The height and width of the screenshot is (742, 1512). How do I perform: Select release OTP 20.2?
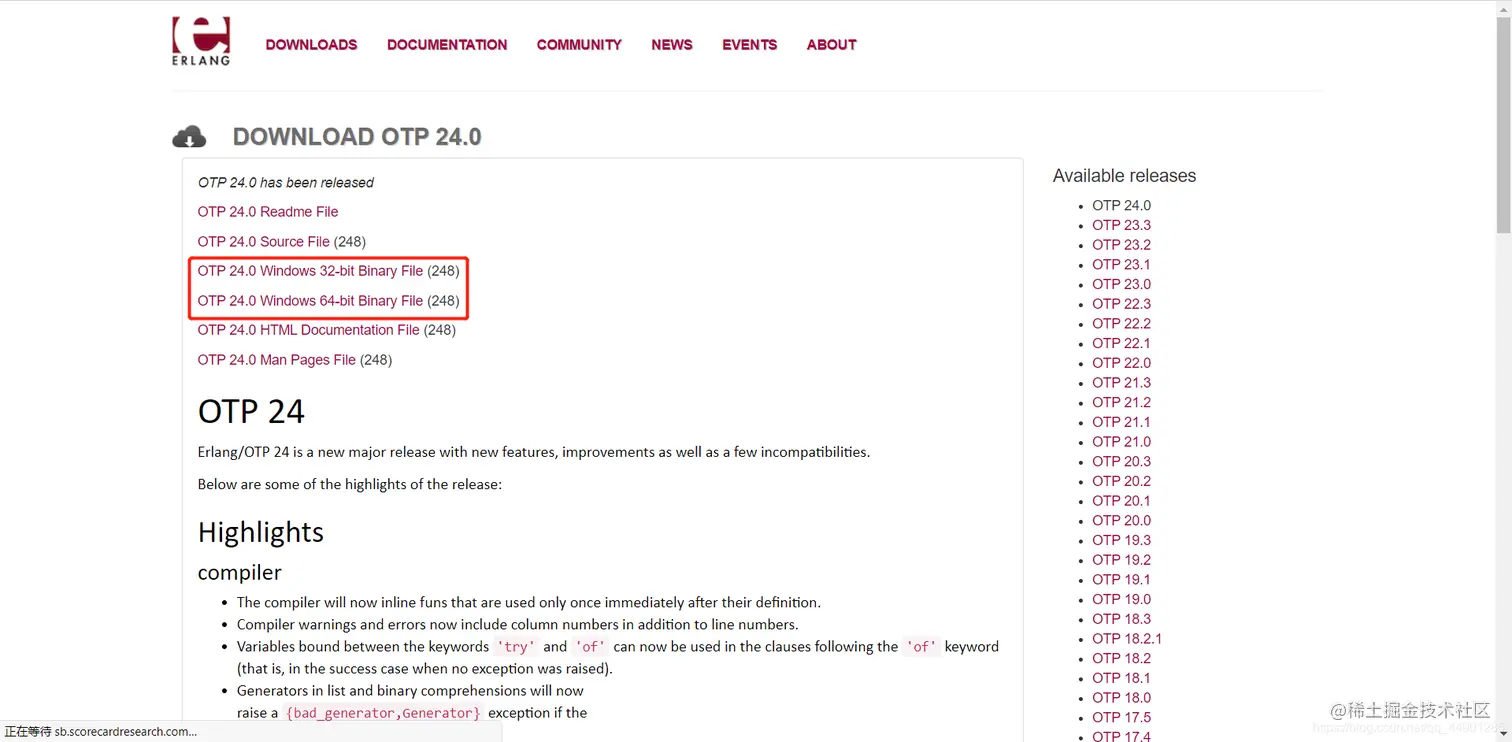coord(1121,481)
